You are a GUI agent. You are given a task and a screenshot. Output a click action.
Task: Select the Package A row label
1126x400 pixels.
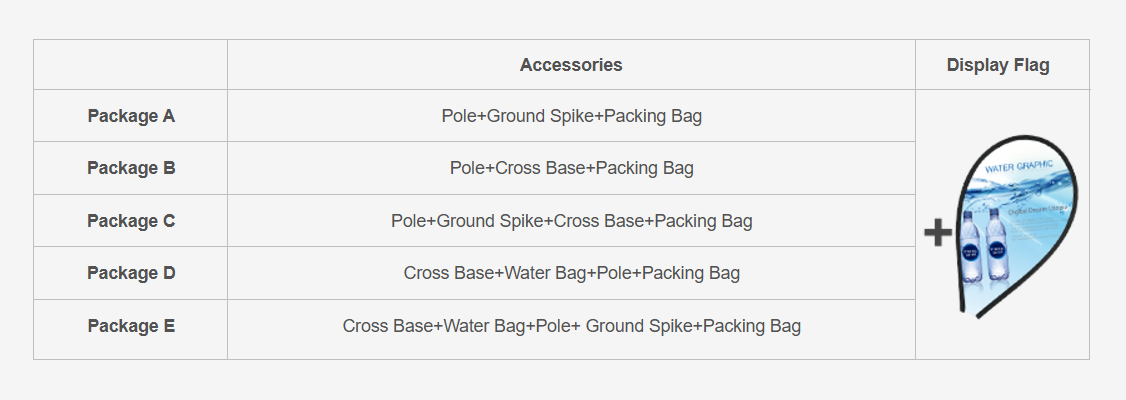(x=131, y=116)
